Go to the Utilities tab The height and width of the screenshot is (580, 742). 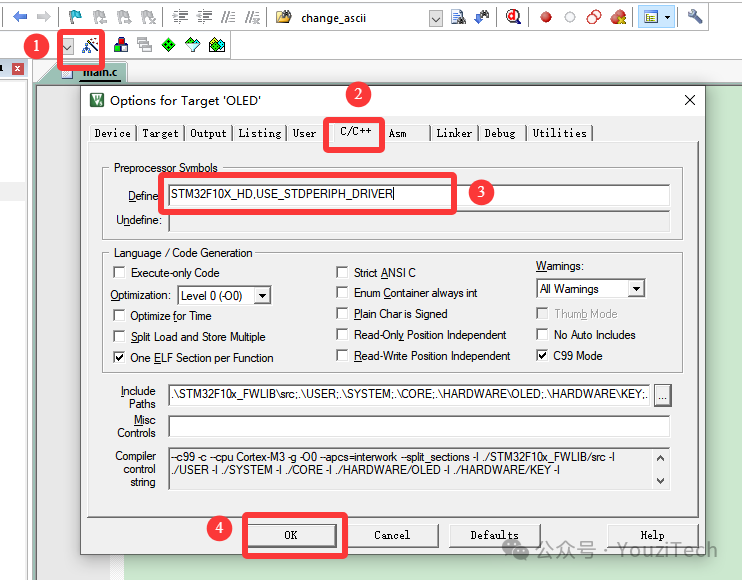click(x=559, y=133)
